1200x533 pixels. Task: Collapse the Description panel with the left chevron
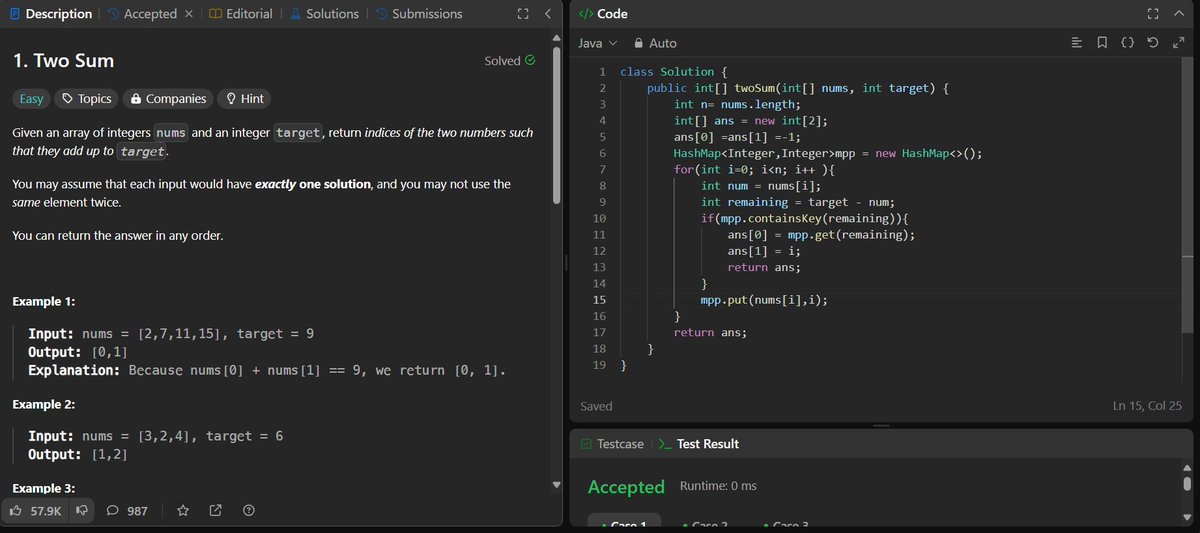[x=547, y=14]
